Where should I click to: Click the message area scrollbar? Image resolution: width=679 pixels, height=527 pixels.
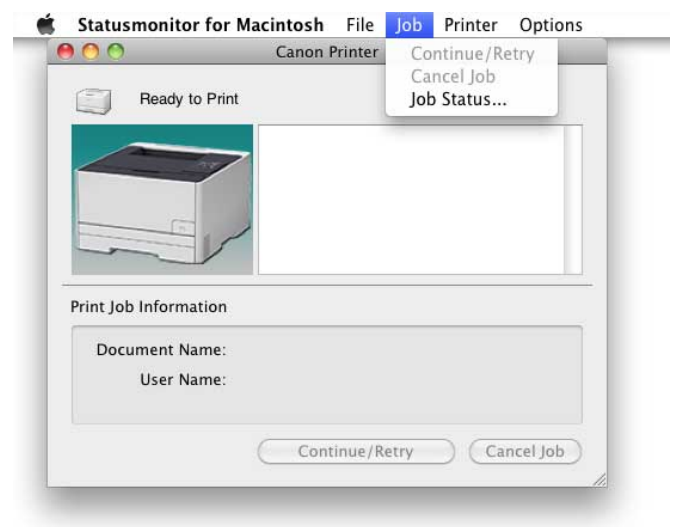[x=573, y=200]
